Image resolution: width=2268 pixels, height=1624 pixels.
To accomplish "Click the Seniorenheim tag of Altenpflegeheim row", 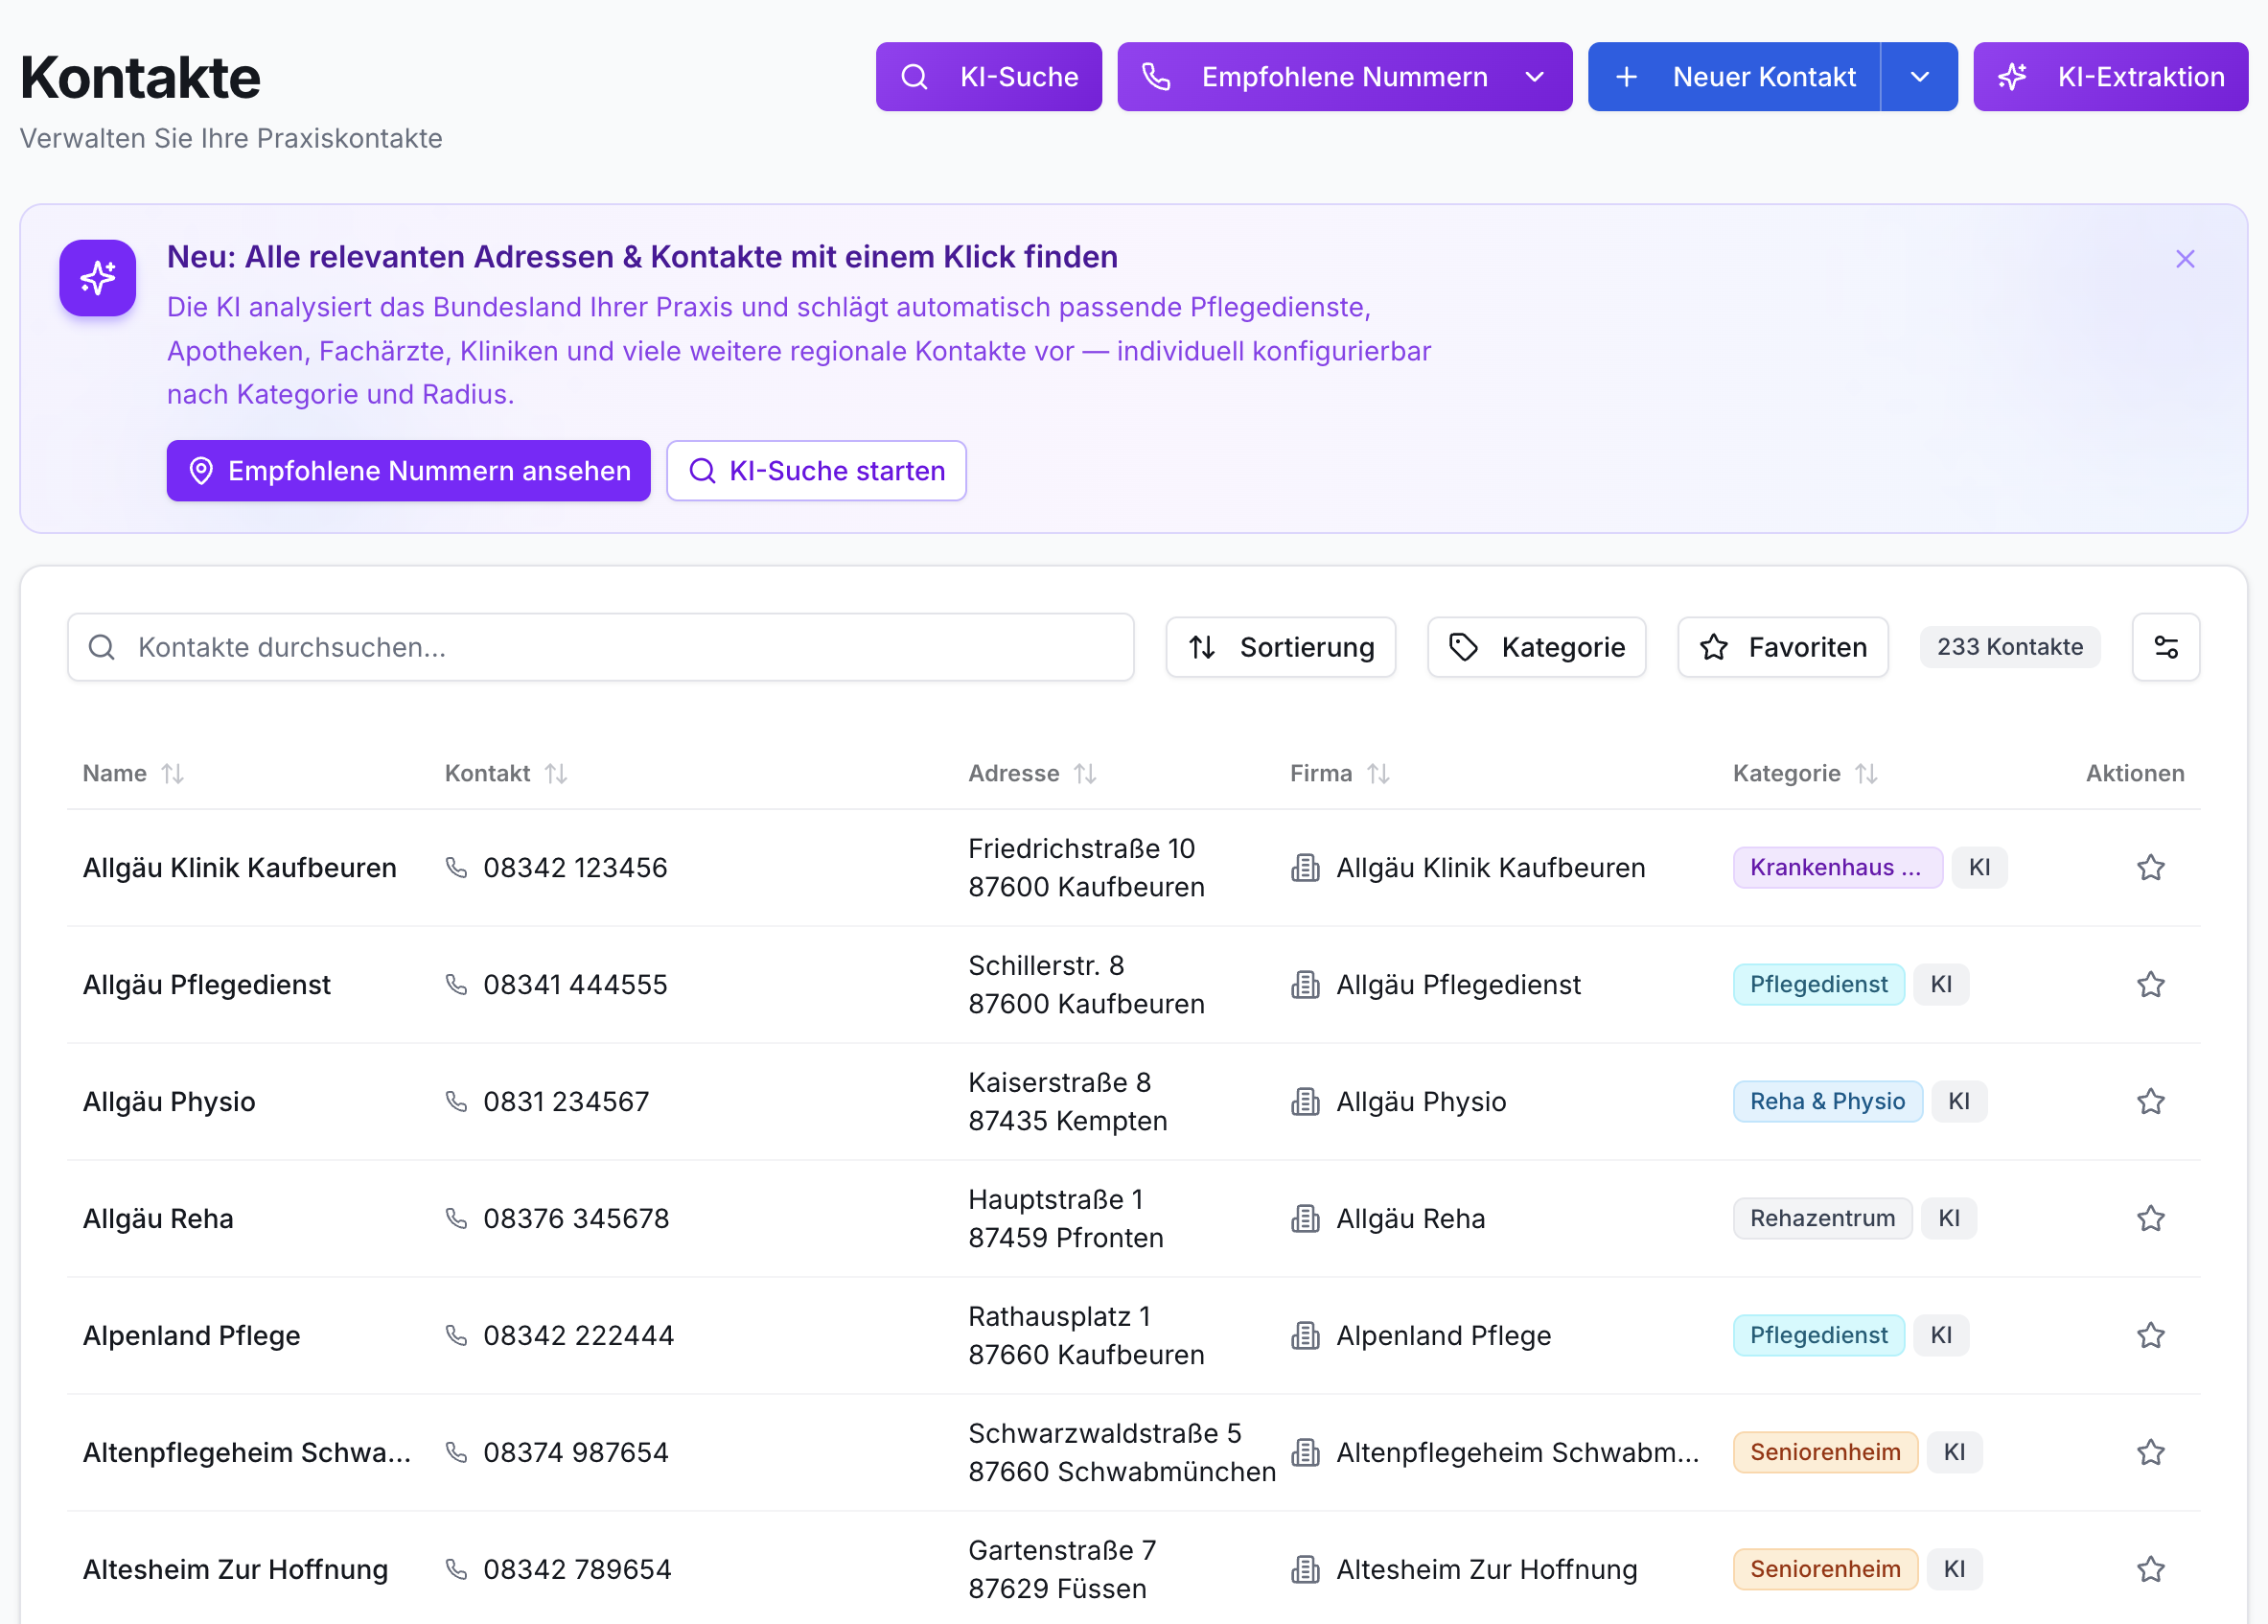I will pos(1825,1453).
